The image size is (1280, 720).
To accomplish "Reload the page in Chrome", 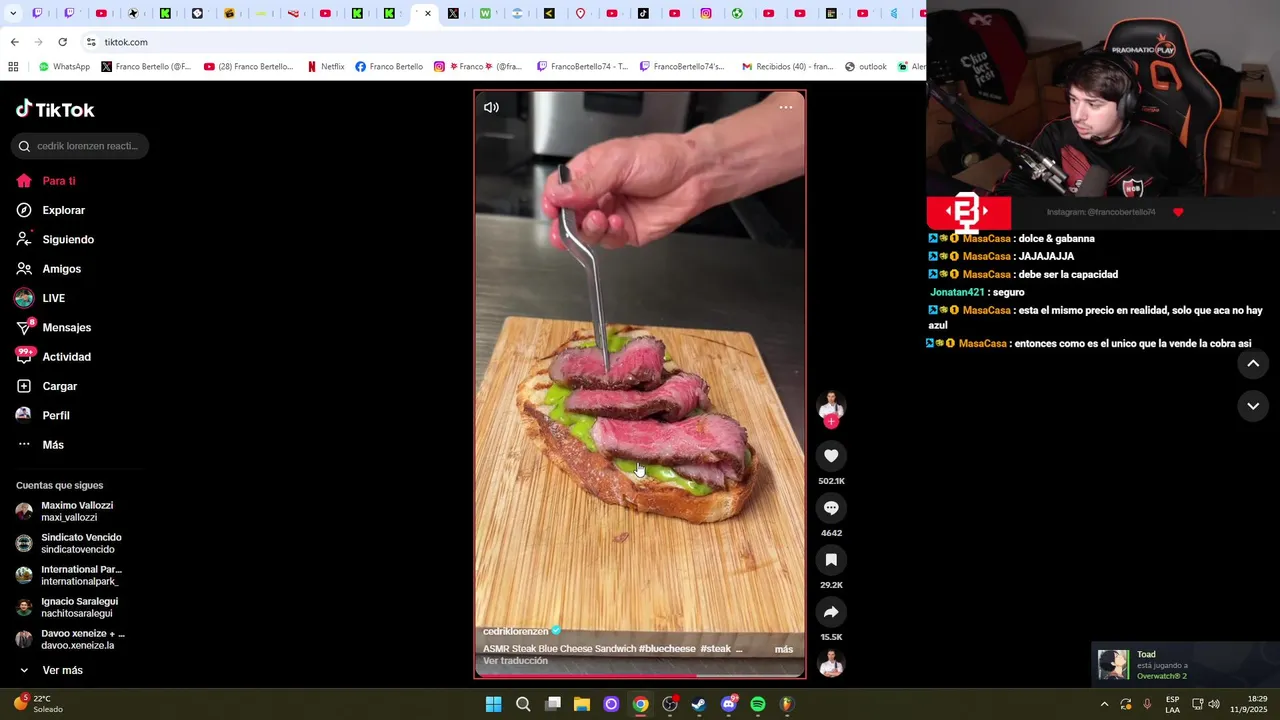I will (62, 42).
